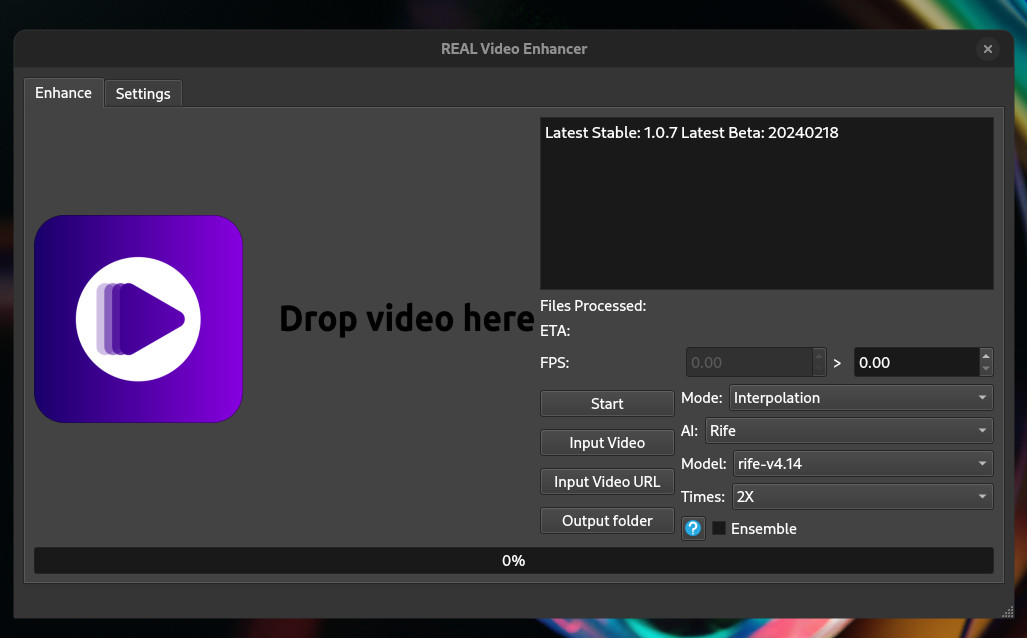The height and width of the screenshot is (638, 1027).
Task: Switch to the Settings tab
Action: (143, 94)
